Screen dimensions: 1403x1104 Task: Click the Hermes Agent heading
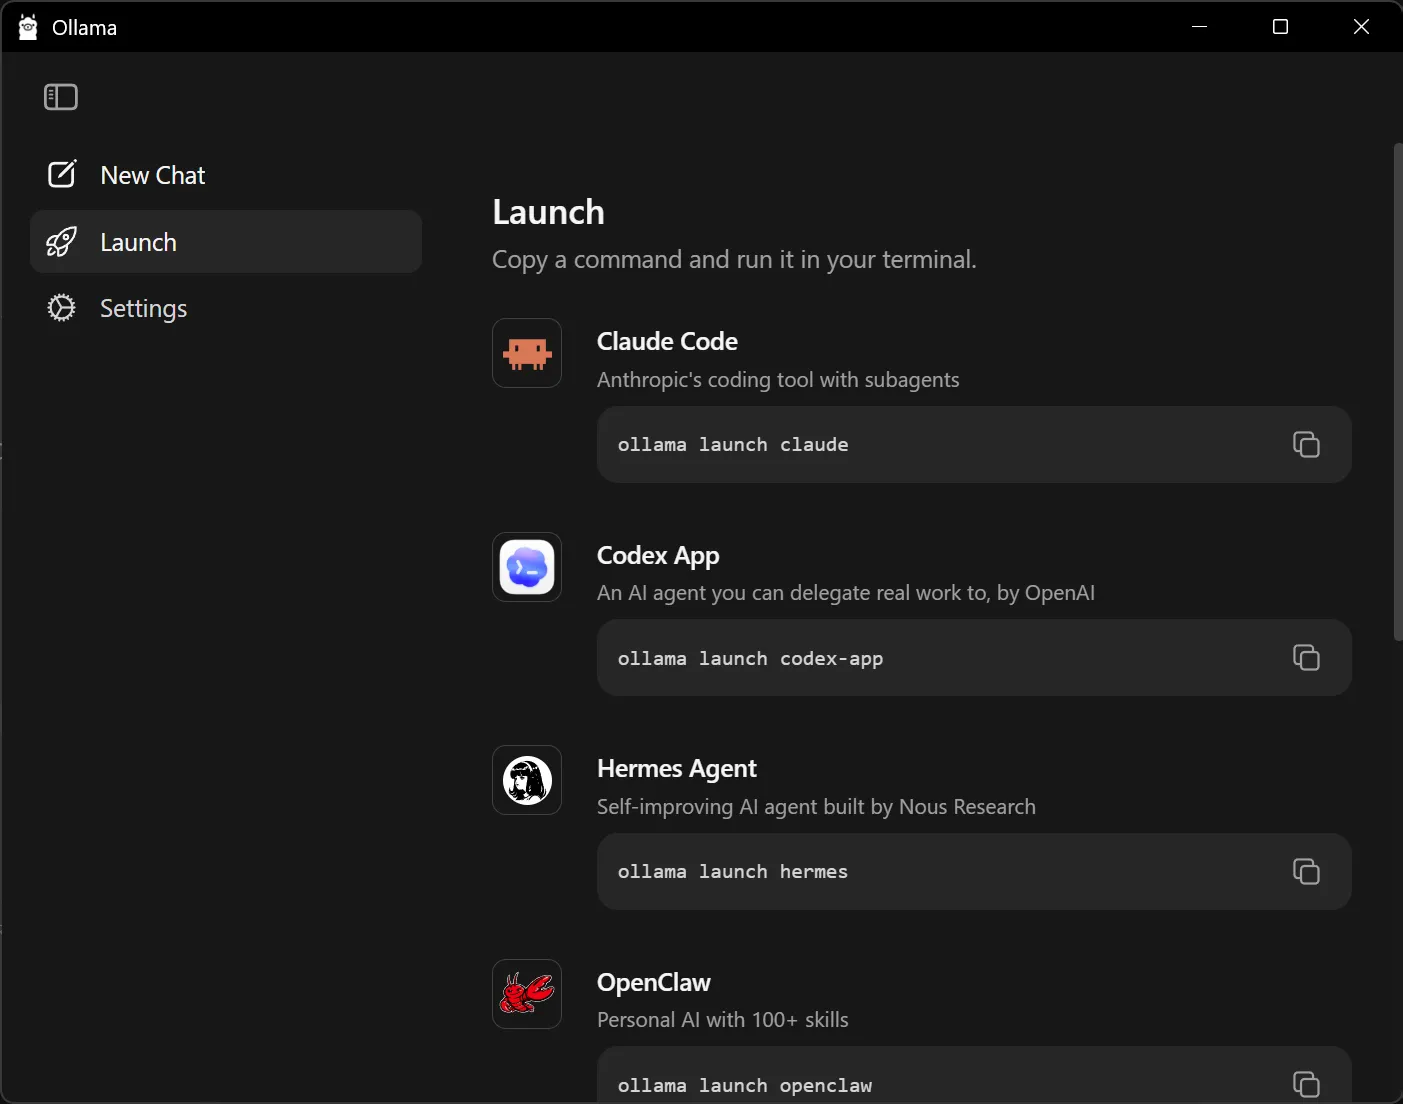point(677,768)
